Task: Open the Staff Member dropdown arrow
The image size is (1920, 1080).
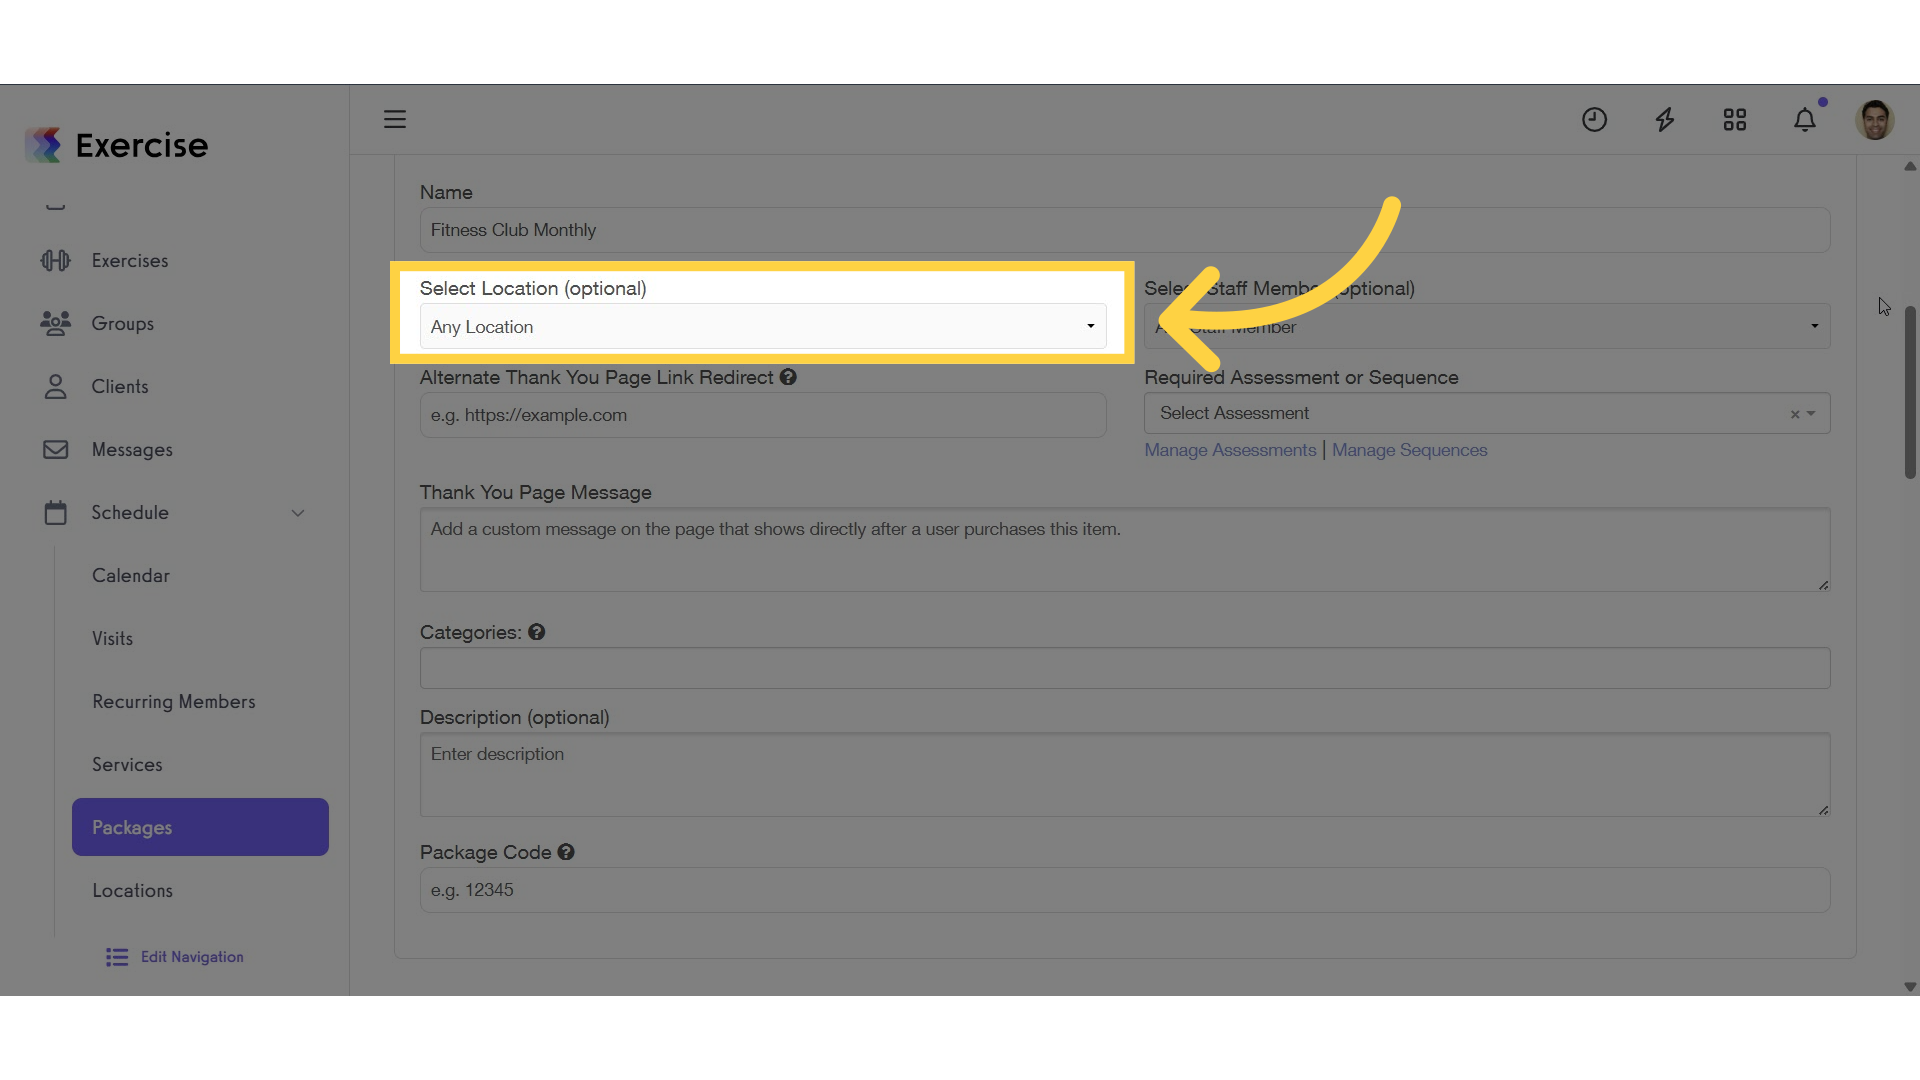Action: 1814,326
